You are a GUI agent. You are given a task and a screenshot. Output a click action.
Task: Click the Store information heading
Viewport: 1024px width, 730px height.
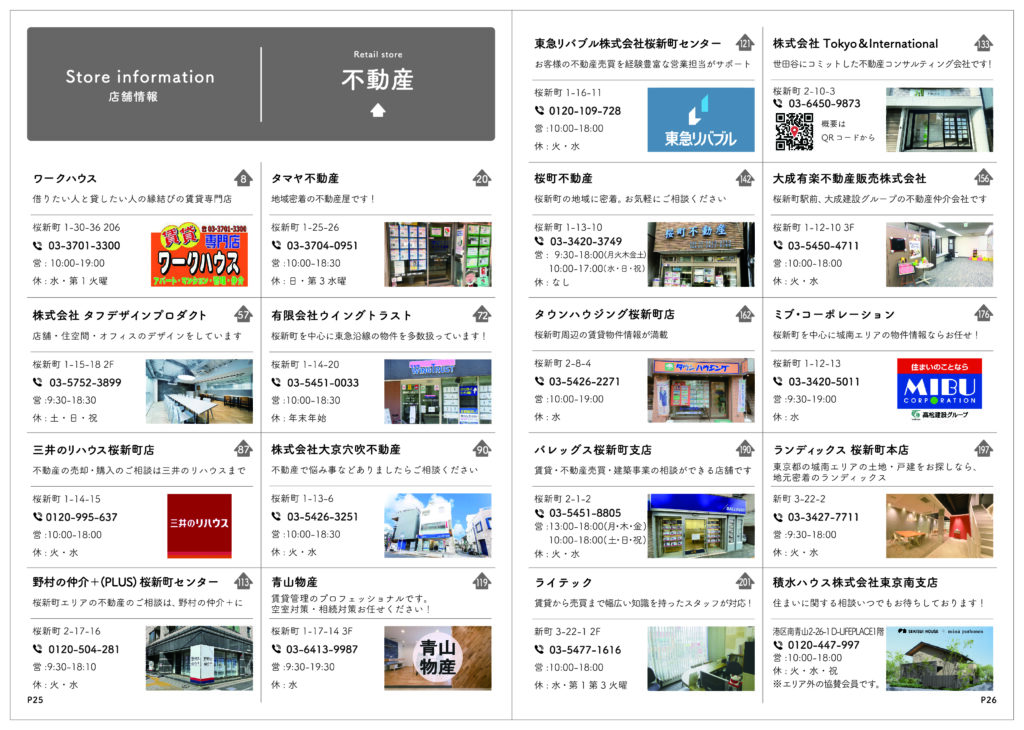[x=140, y=76]
